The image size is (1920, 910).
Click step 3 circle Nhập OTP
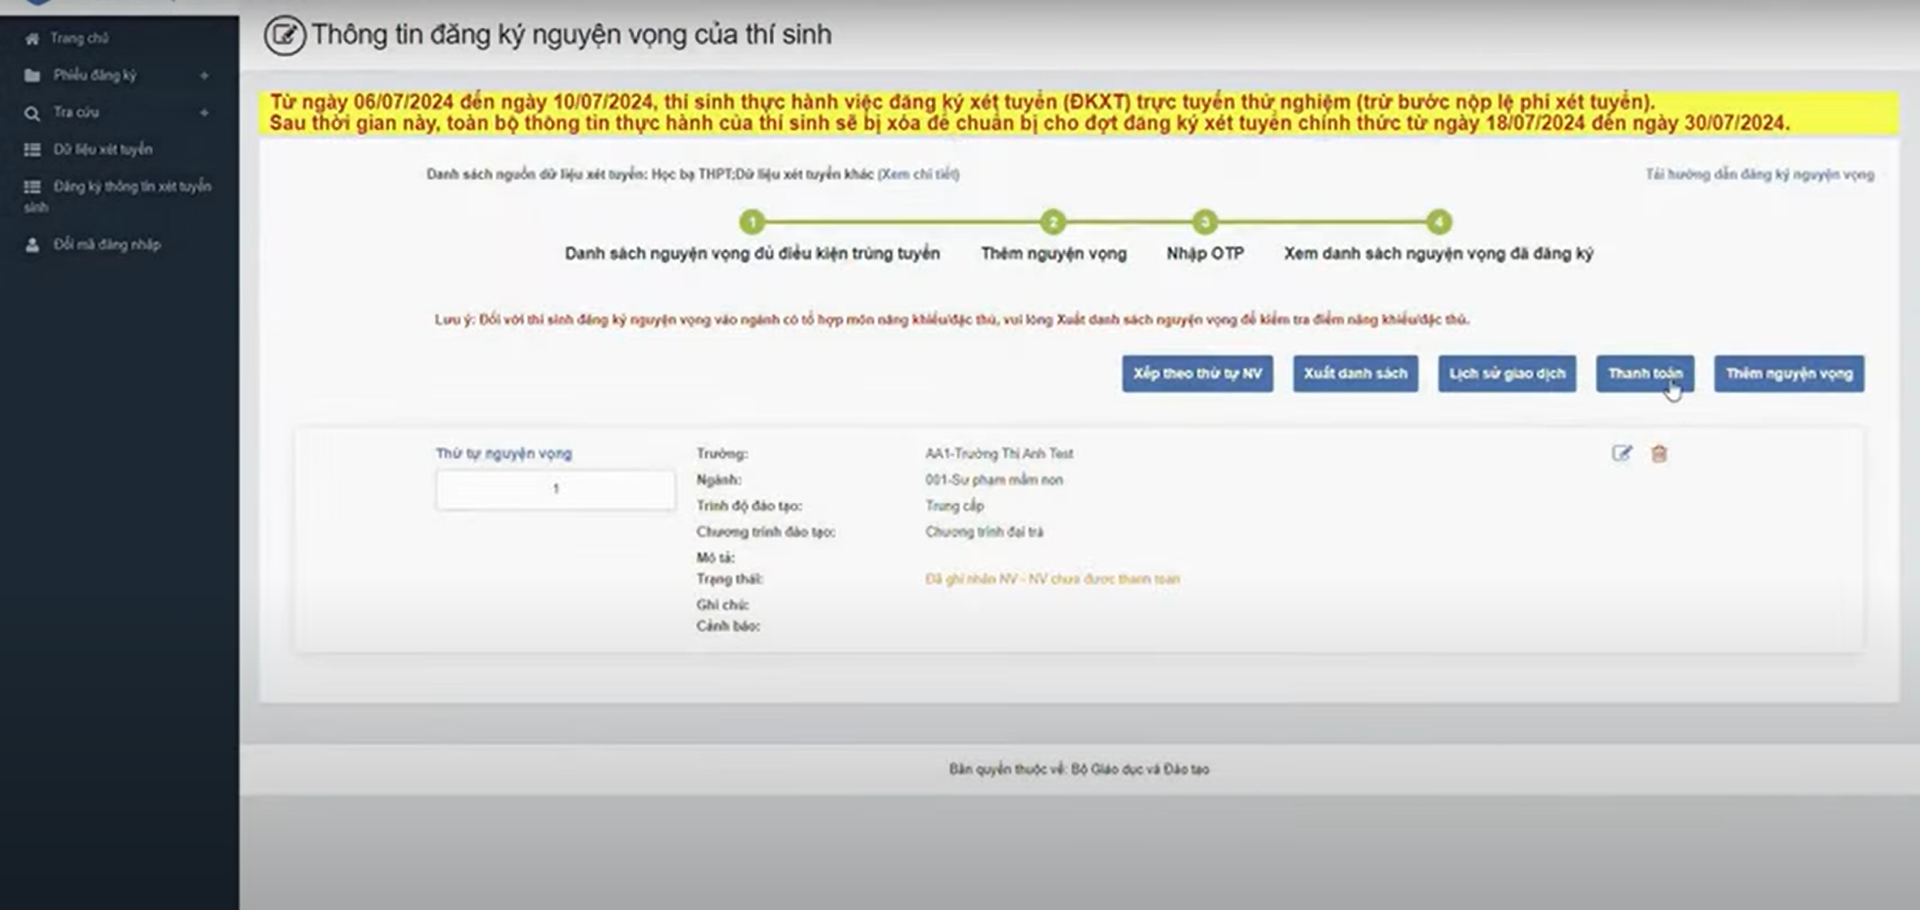(x=1205, y=222)
